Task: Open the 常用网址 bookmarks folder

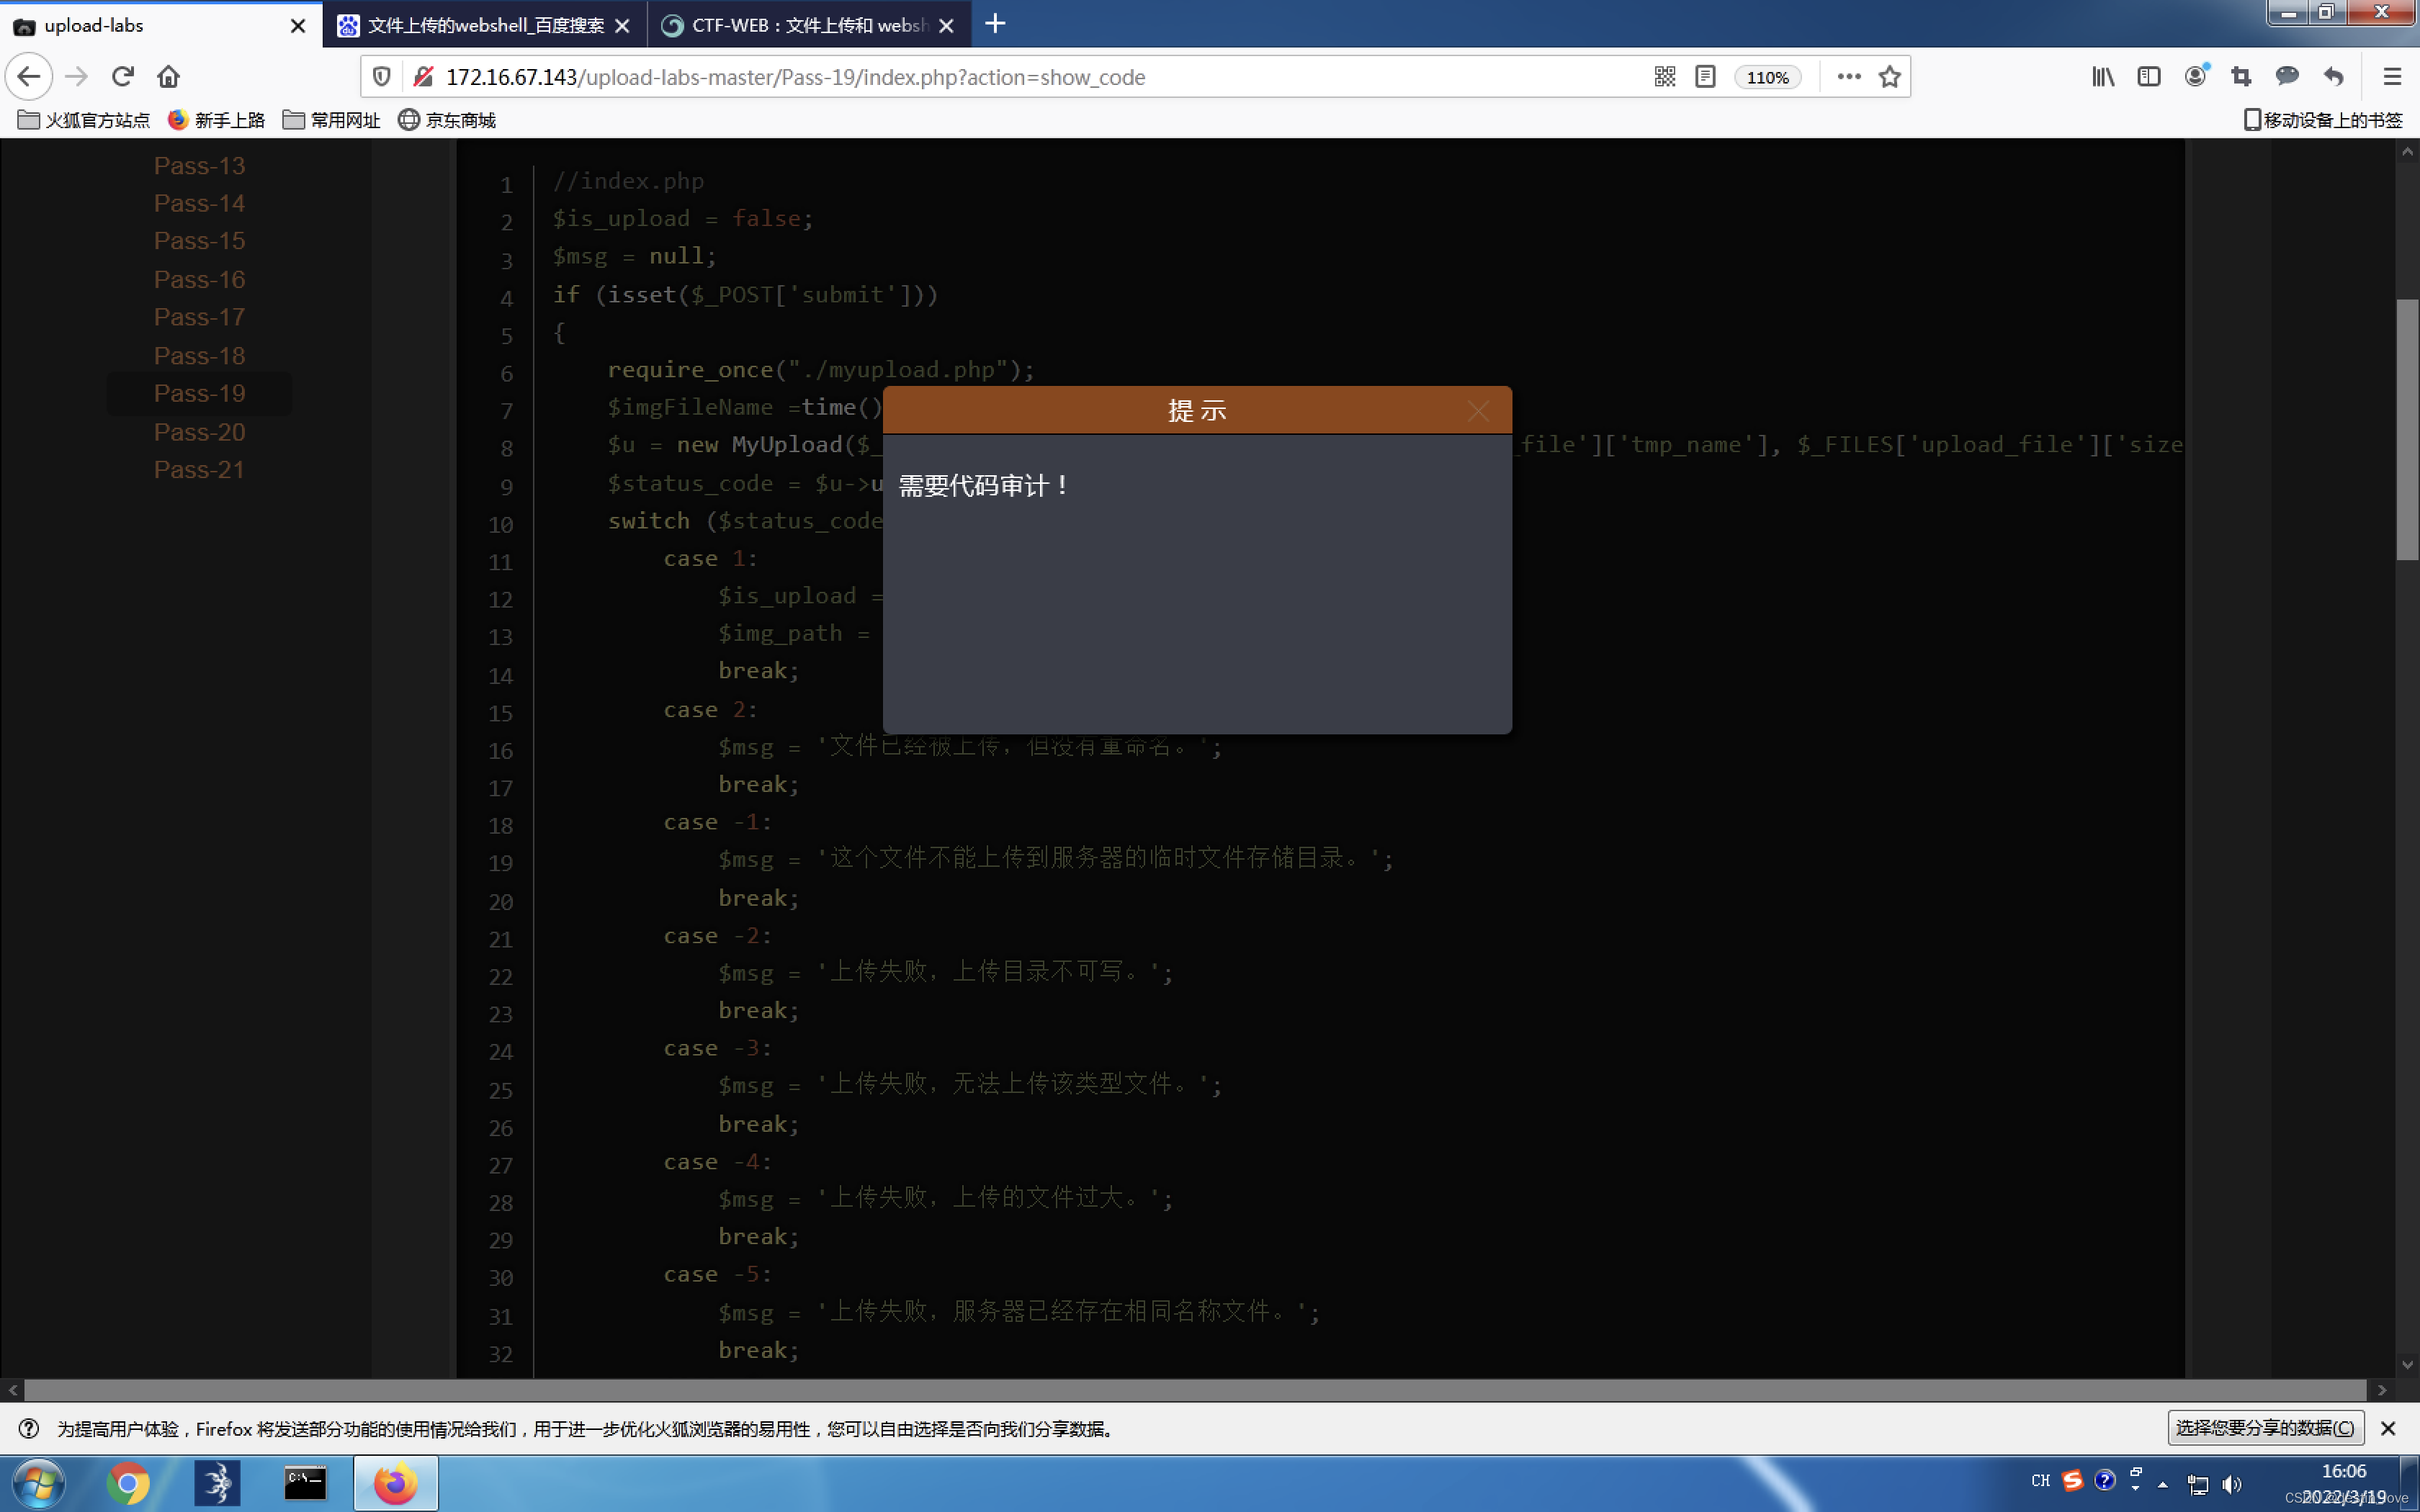Action: (332, 120)
